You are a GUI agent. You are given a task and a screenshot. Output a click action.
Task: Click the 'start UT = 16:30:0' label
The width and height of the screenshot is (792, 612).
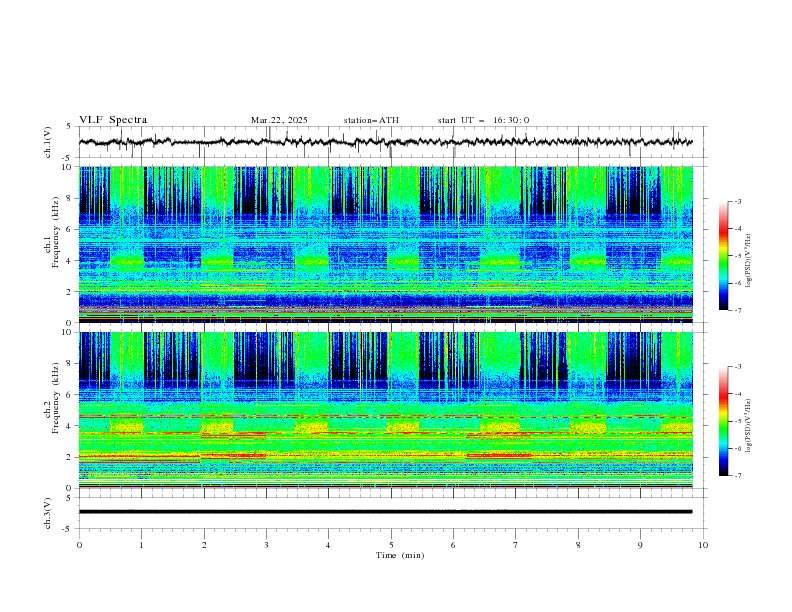tap(483, 120)
